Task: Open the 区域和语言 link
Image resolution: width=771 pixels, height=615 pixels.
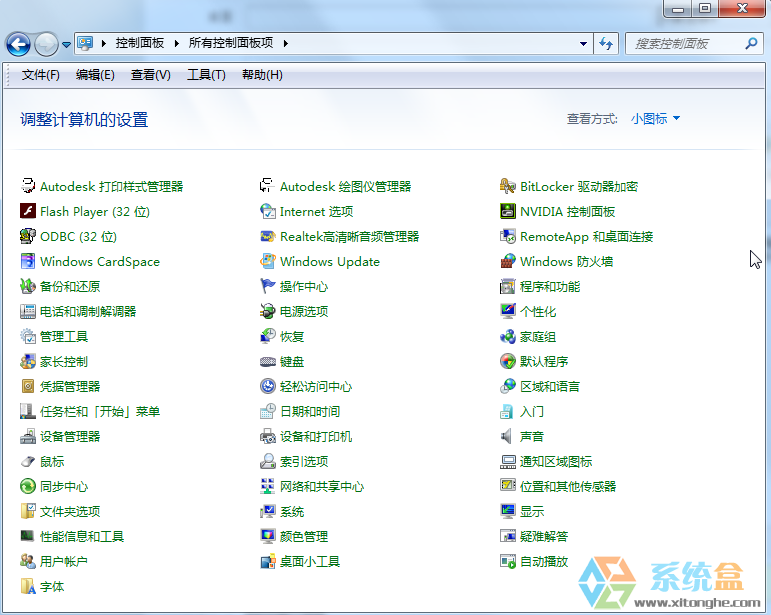Action: pyautogui.click(x=550, y=387)
